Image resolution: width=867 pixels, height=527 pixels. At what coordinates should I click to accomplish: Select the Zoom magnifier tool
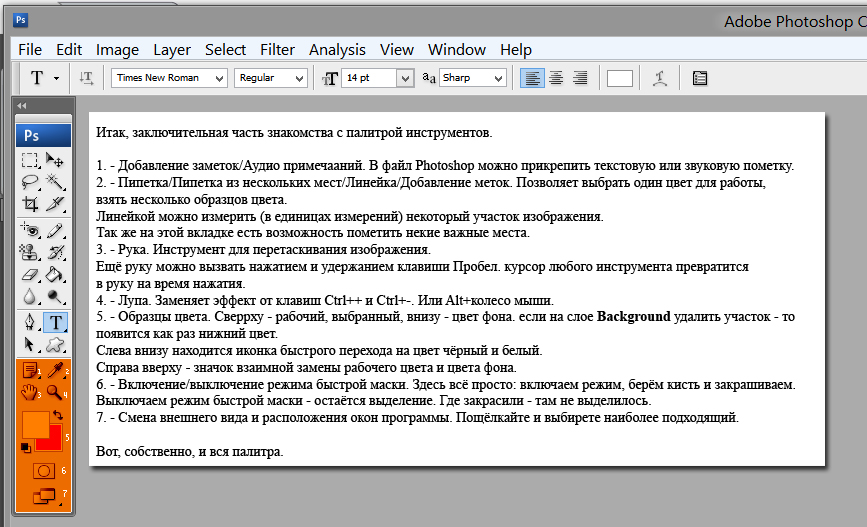[x=55, y=392]
